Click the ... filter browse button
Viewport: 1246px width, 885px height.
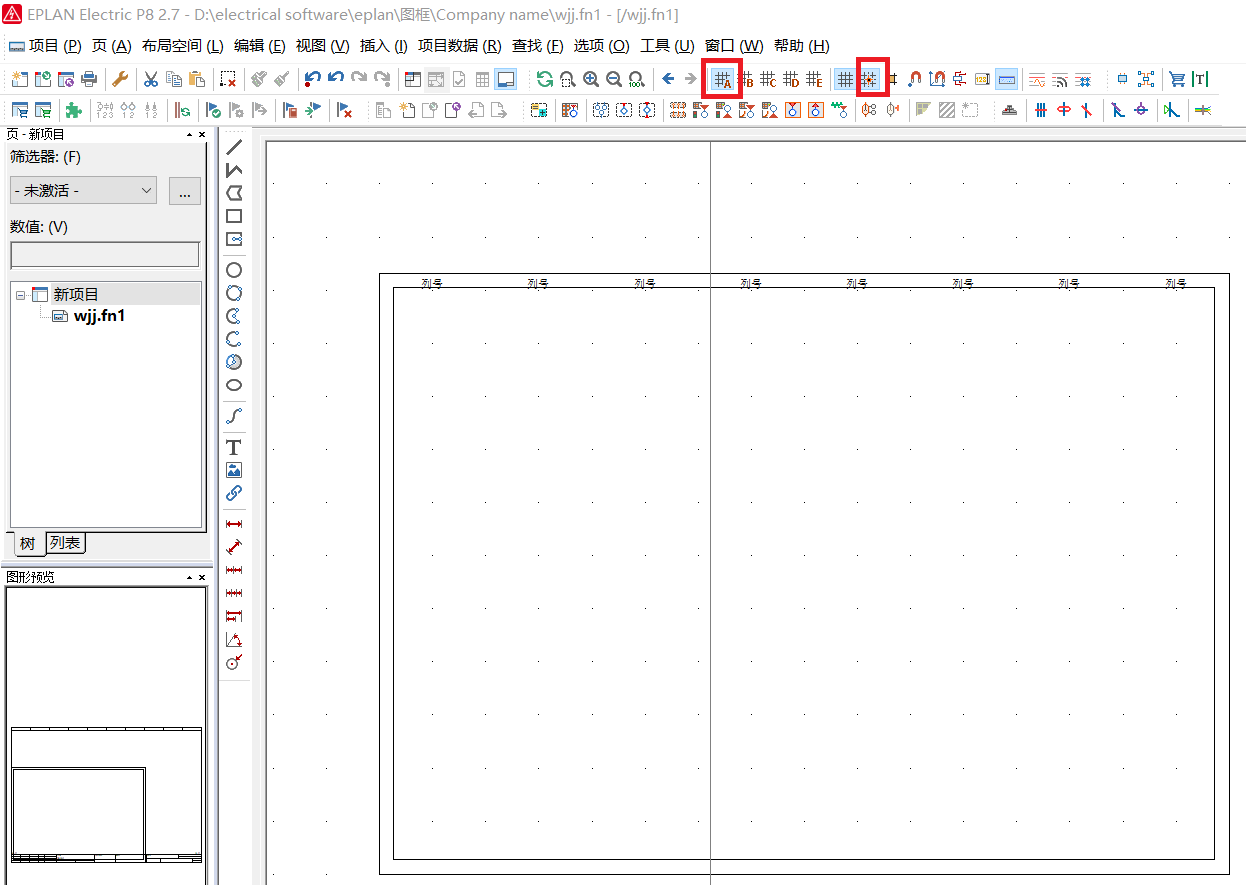(184, 191)
